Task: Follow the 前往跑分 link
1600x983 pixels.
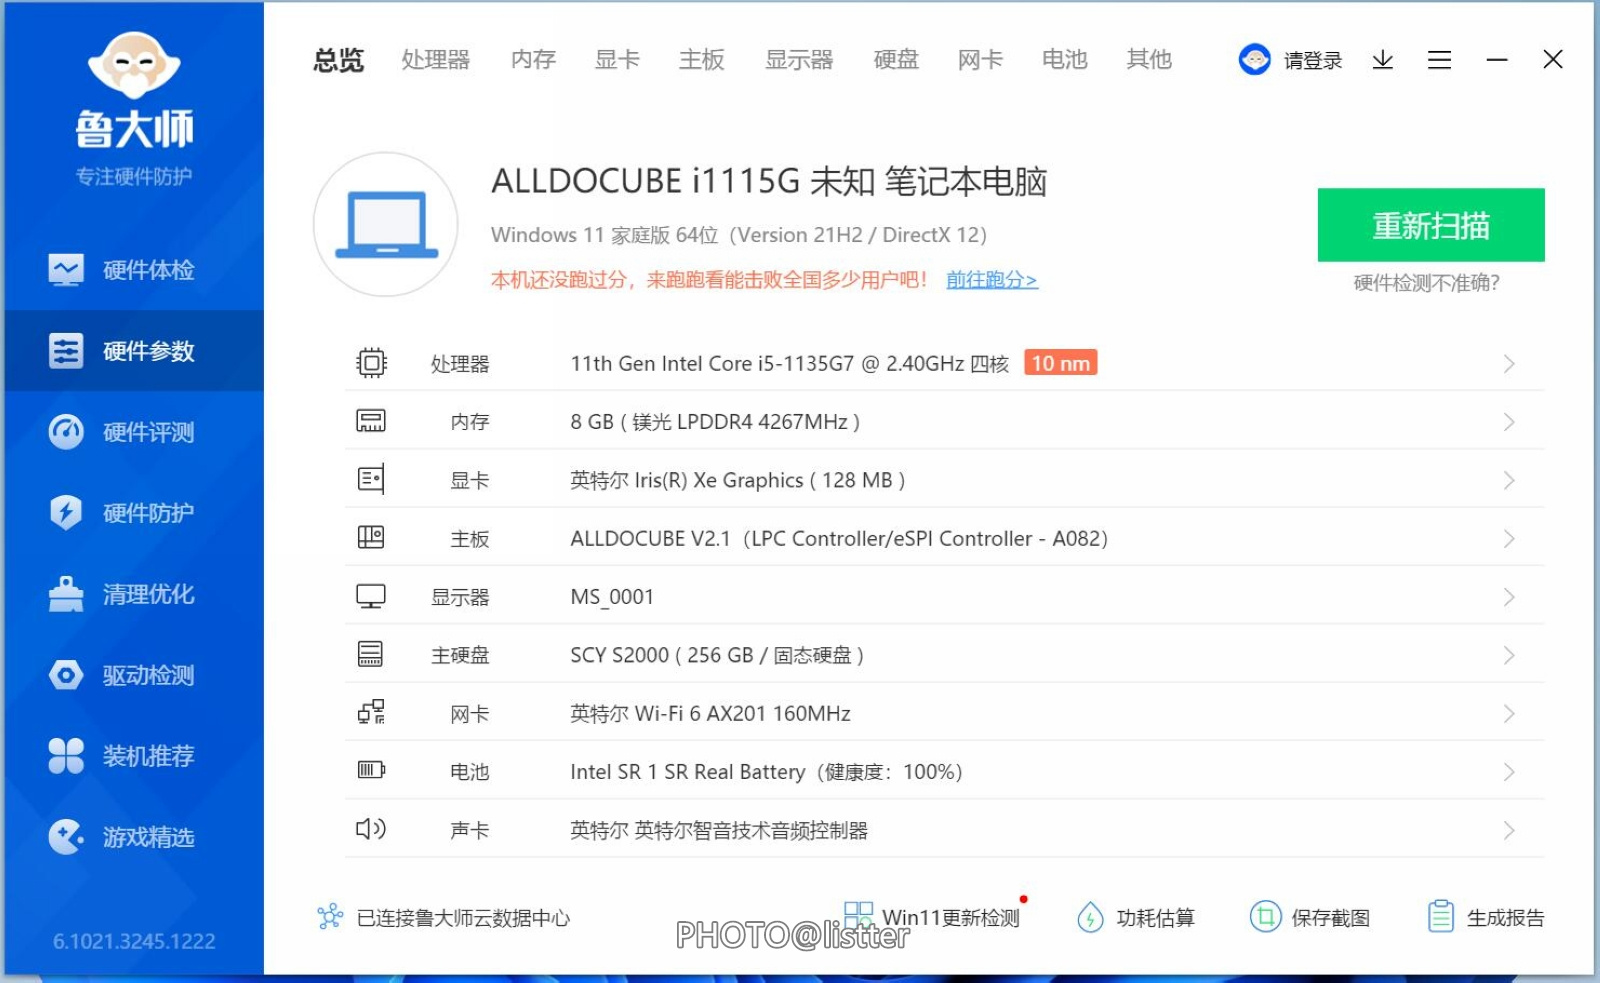Action: coord(991,280)
